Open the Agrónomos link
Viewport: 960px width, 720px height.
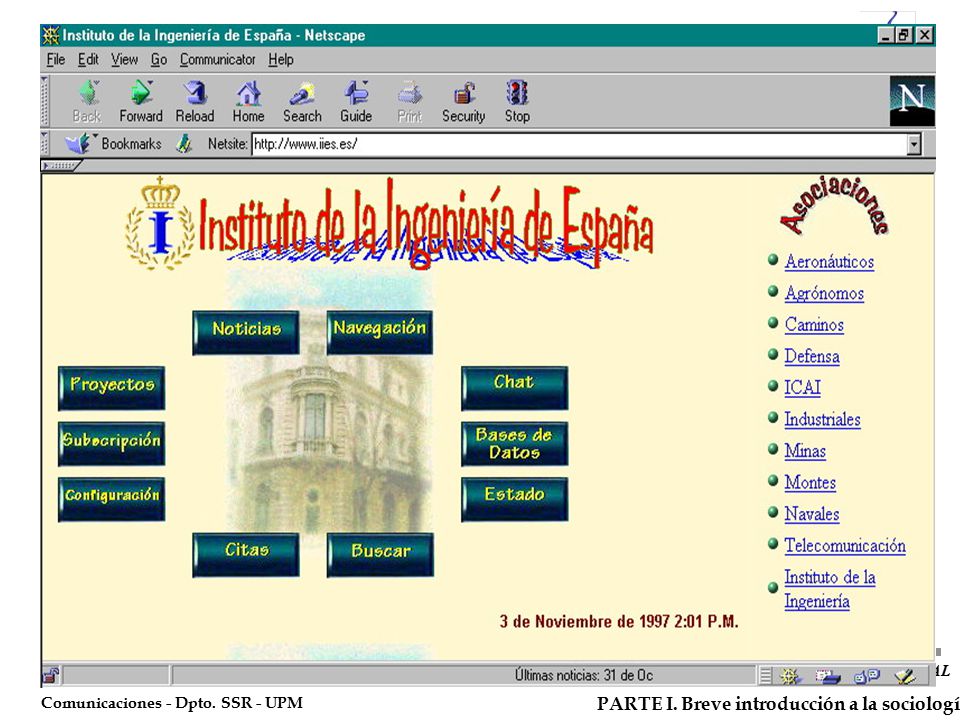(824, 293)
